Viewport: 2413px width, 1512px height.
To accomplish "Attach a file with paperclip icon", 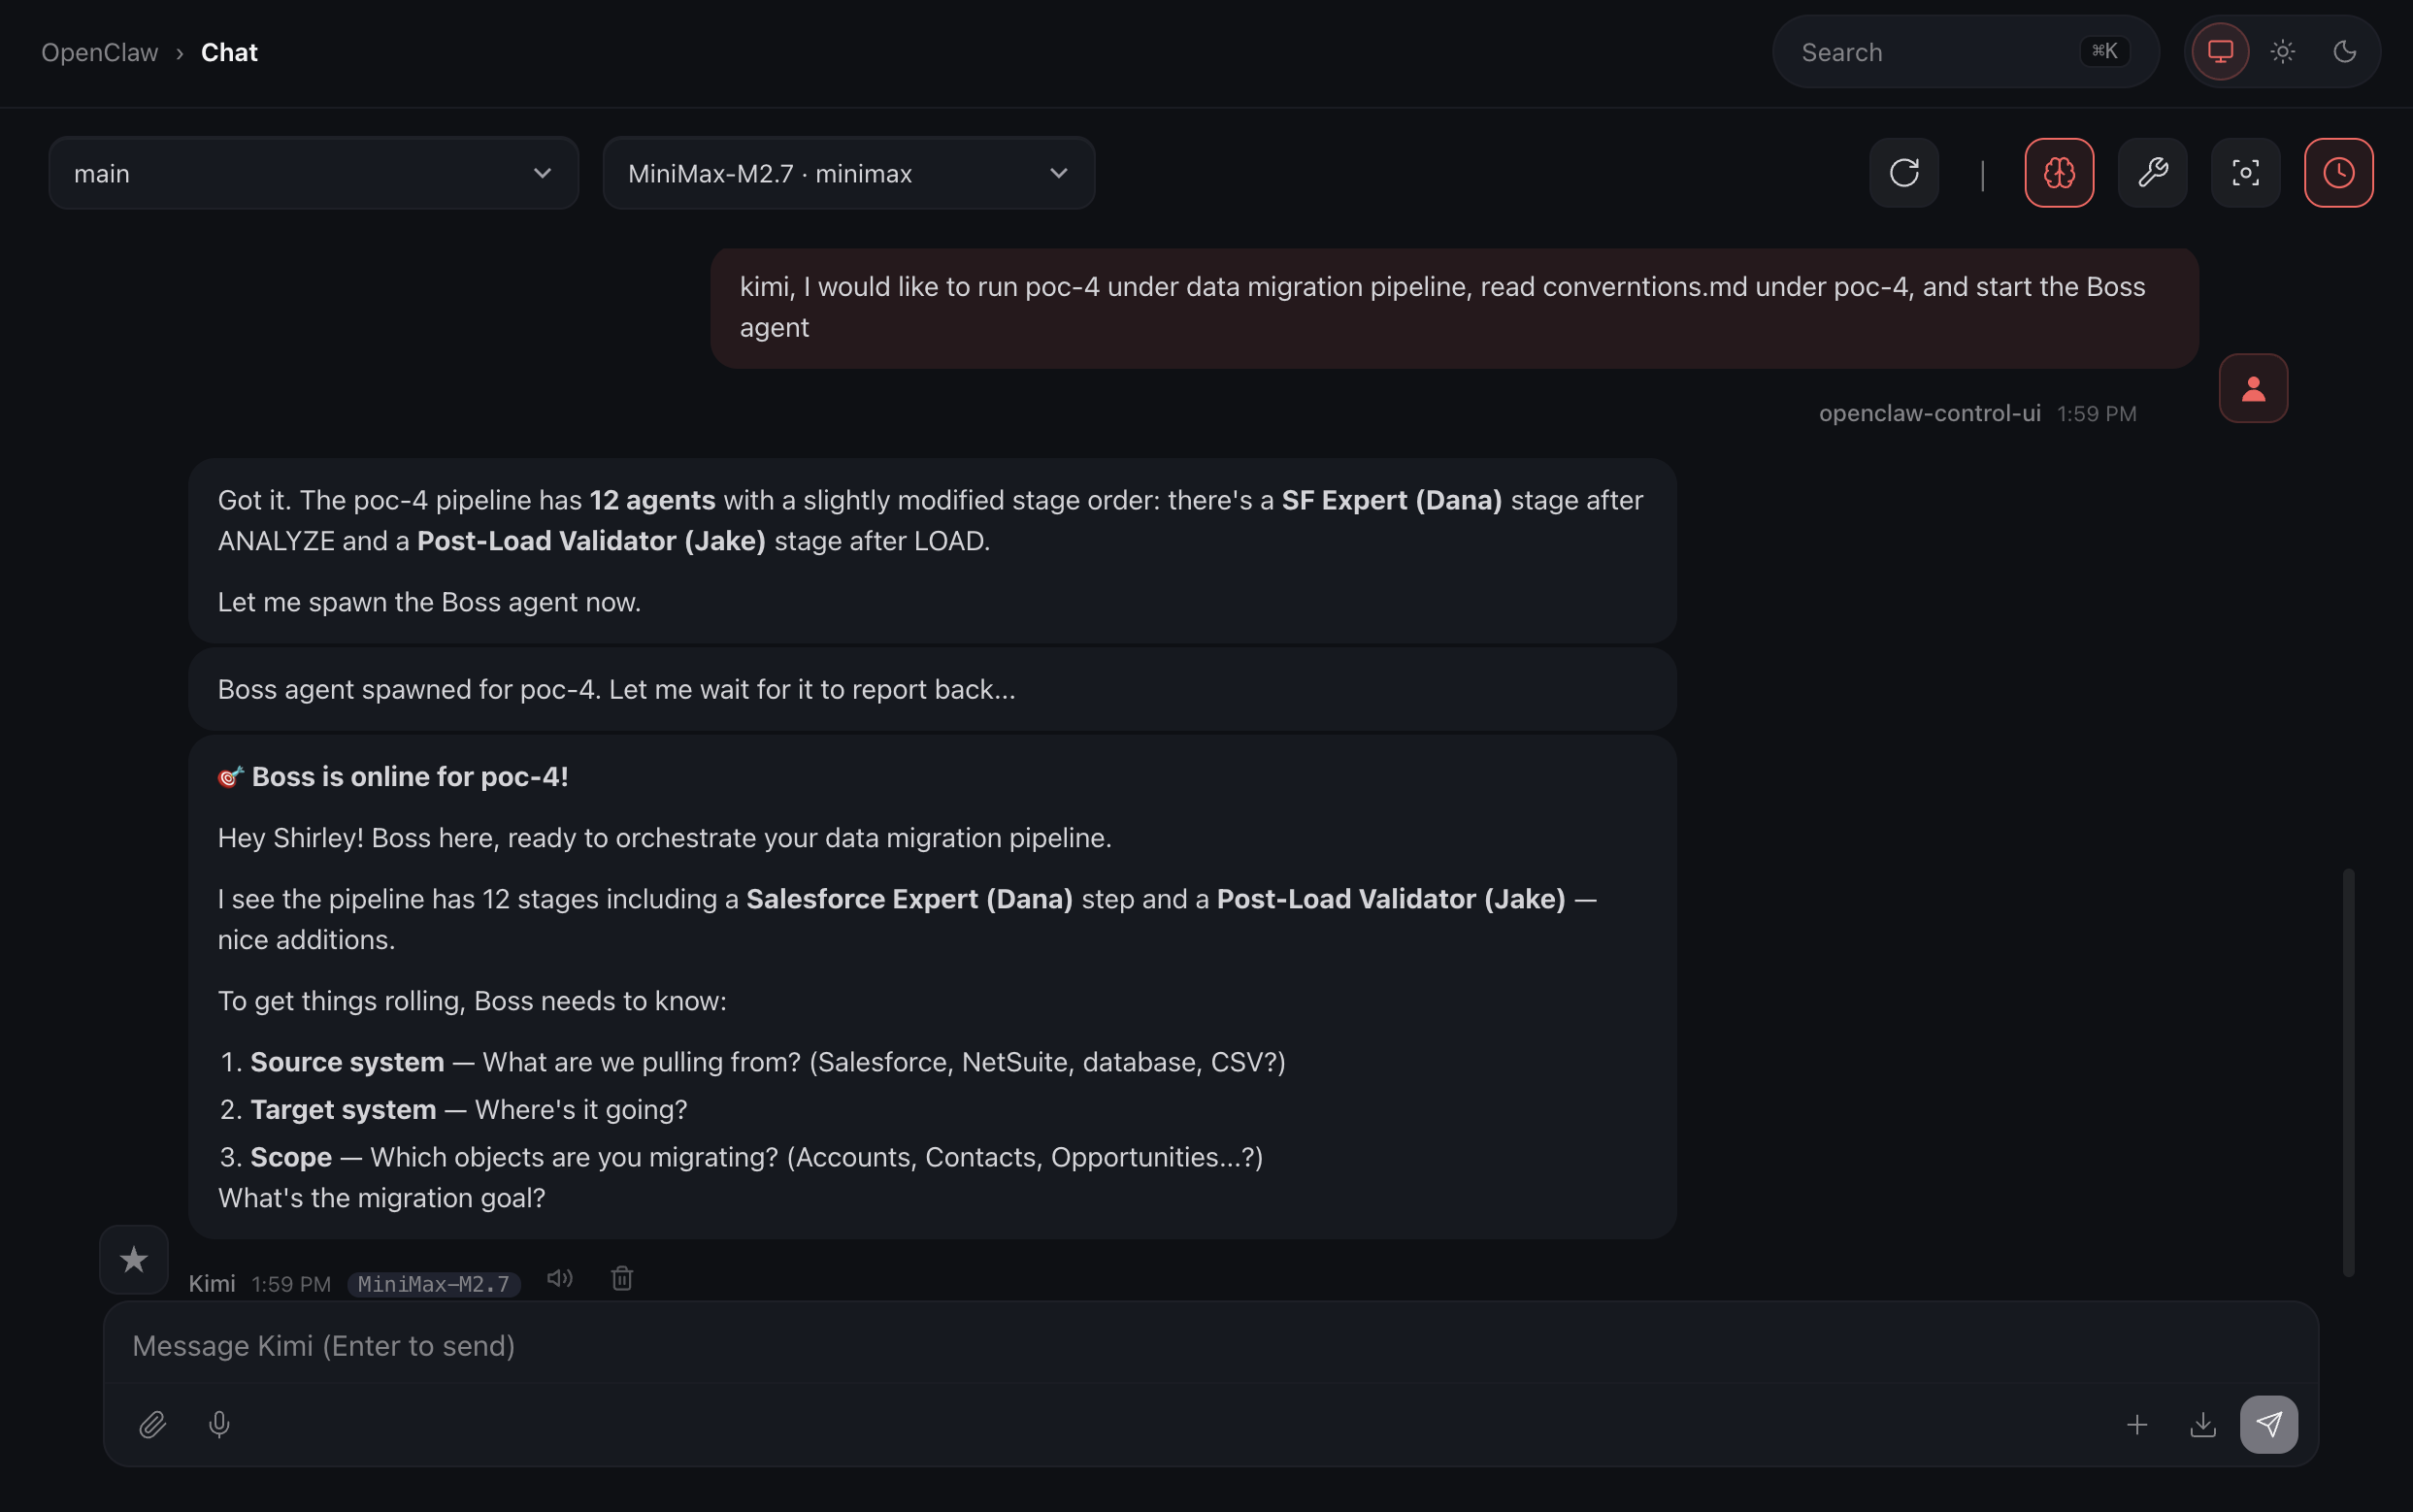I will [152, 1424].
